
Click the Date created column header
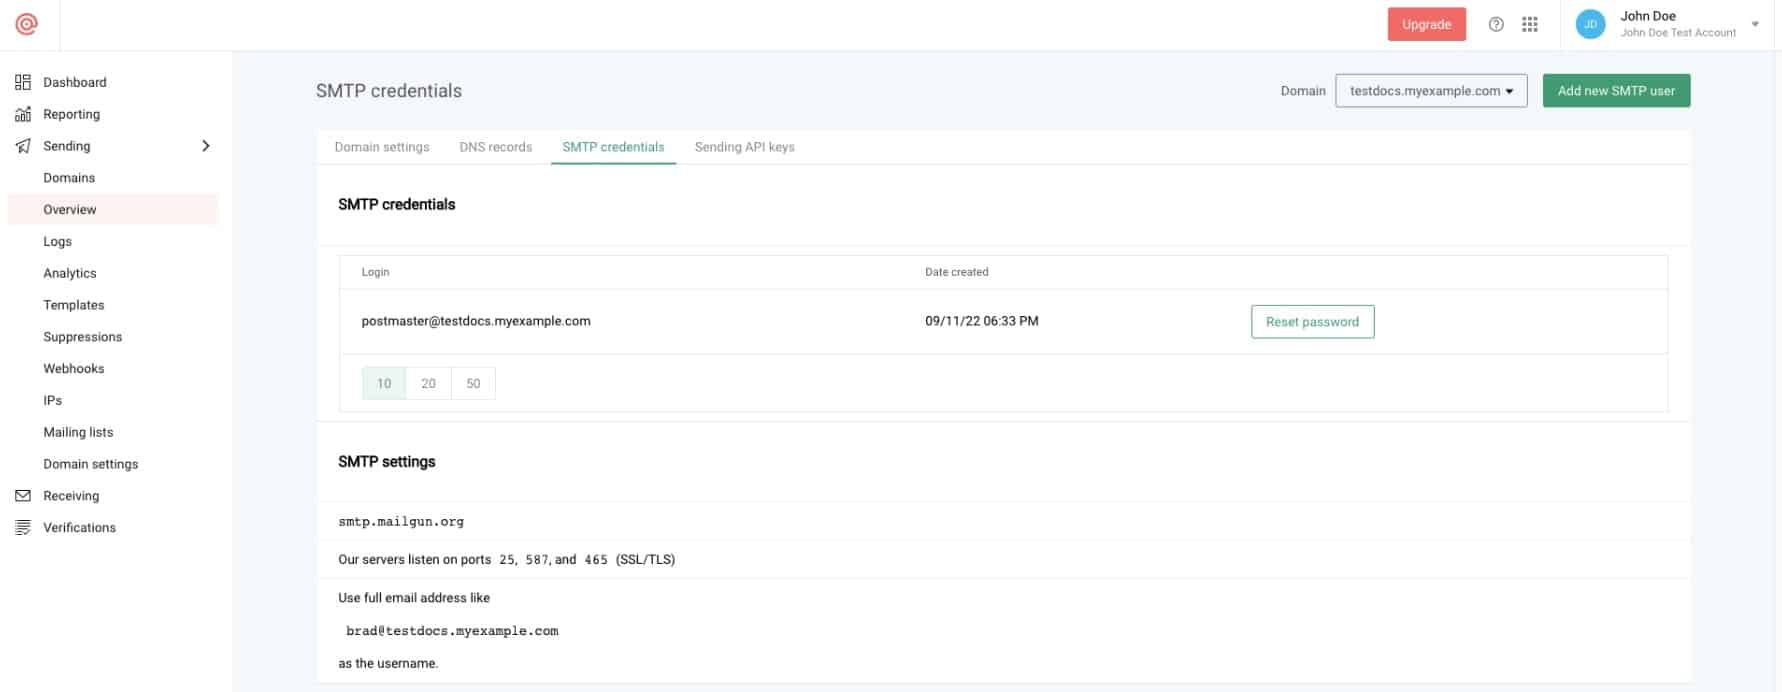[956, 272]
